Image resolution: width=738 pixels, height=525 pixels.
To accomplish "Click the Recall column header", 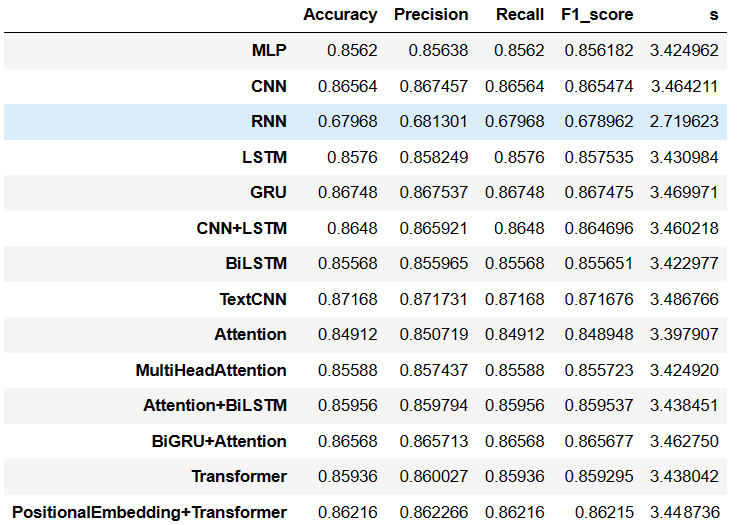I will (x=520, y=15).
